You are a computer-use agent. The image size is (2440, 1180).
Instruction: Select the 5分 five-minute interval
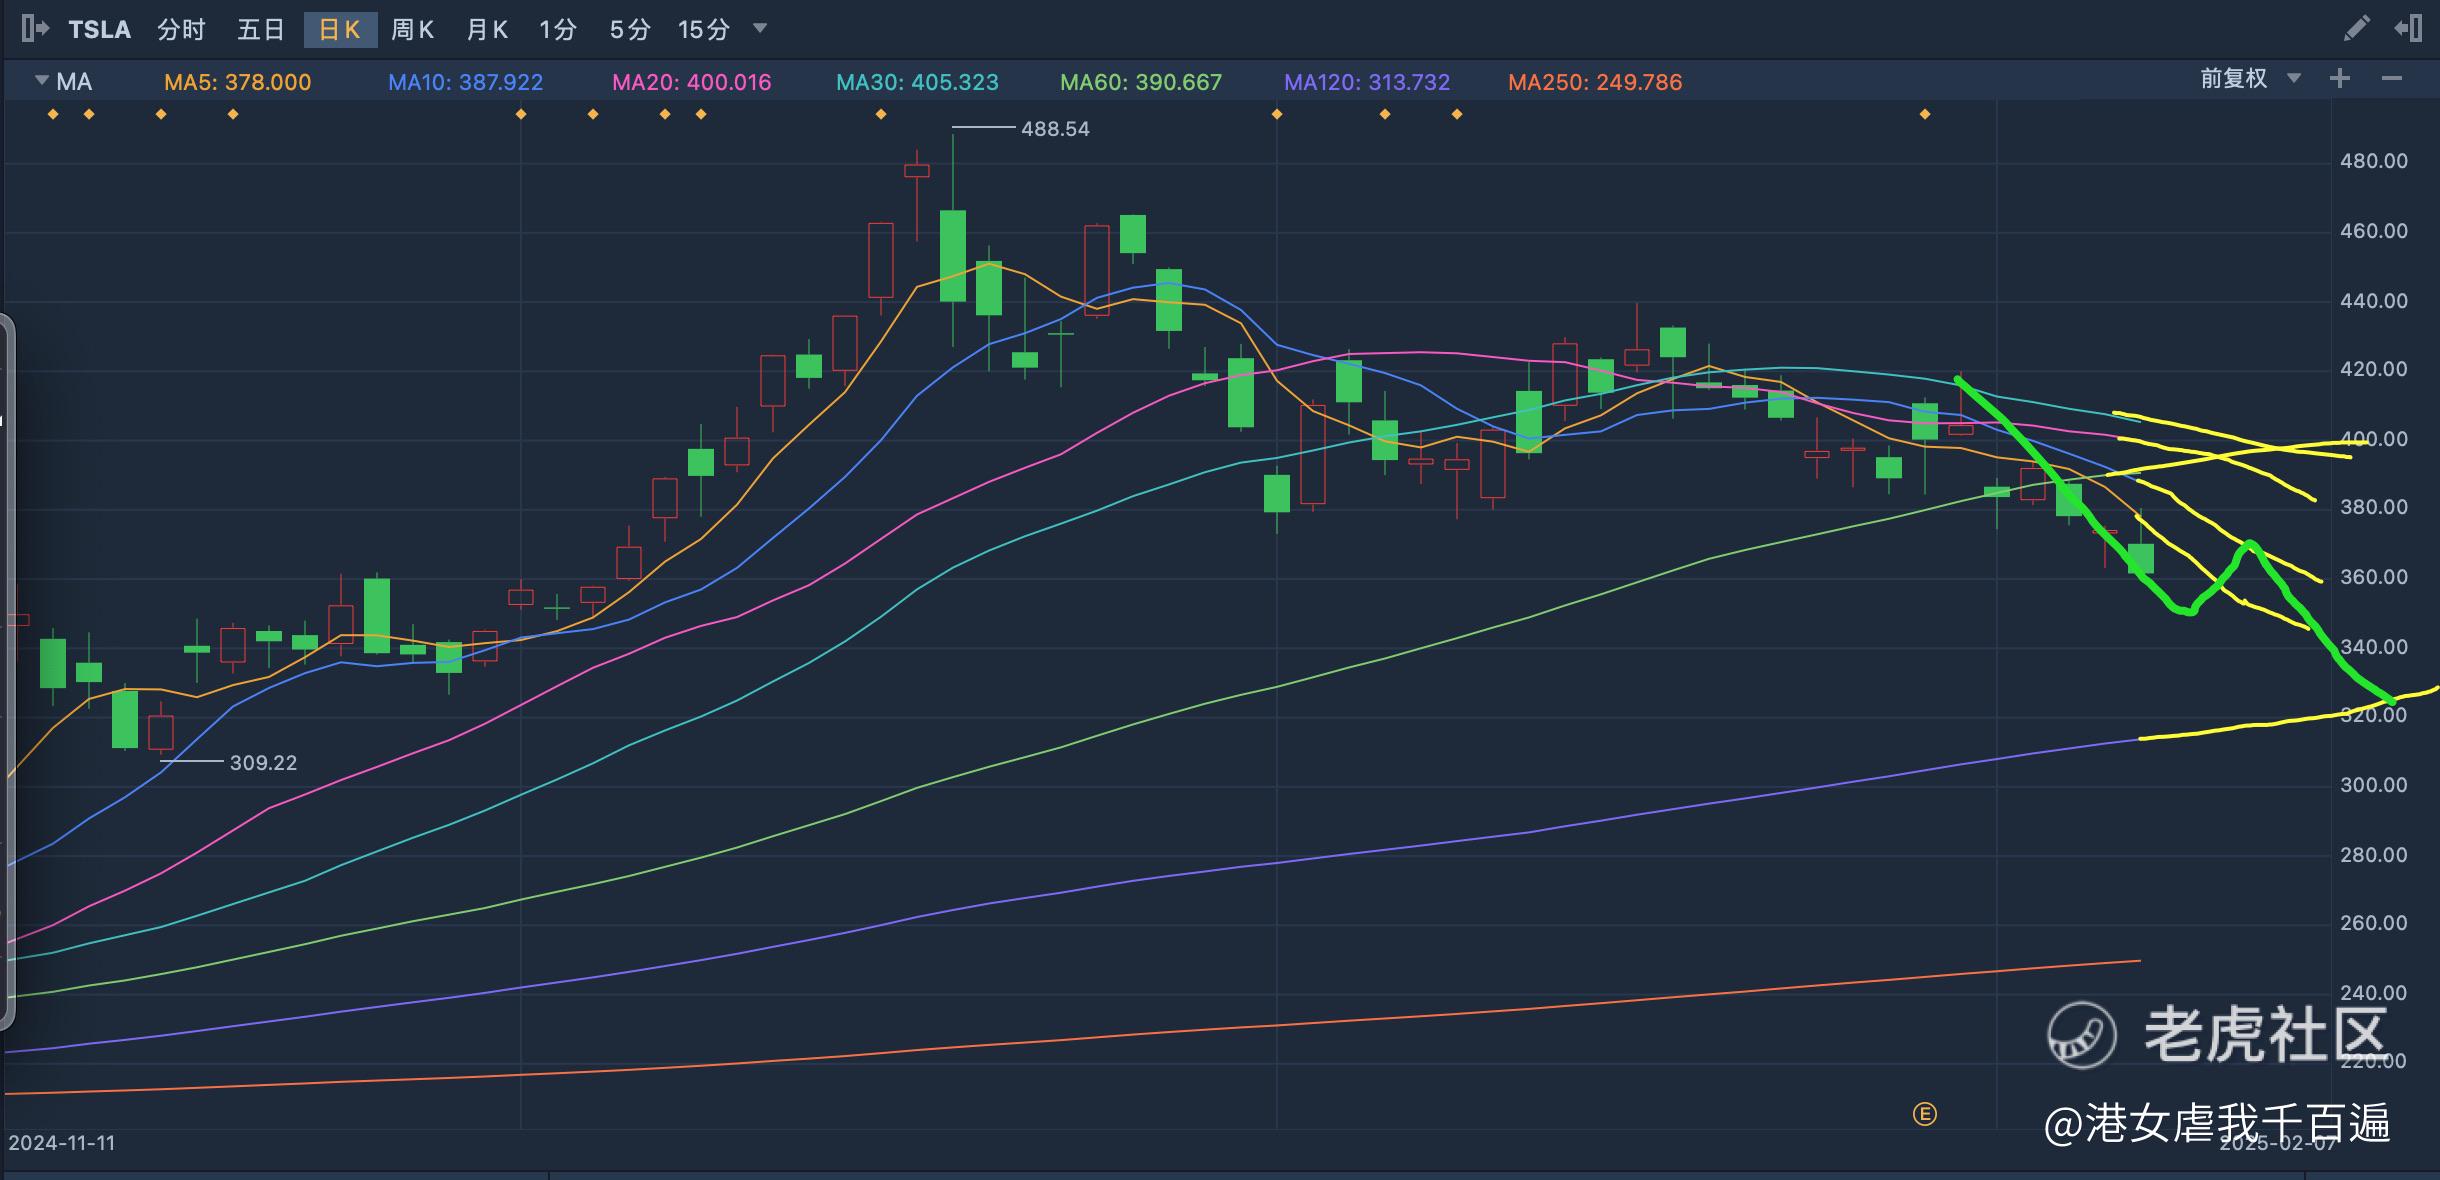click(x=630, y=30)
